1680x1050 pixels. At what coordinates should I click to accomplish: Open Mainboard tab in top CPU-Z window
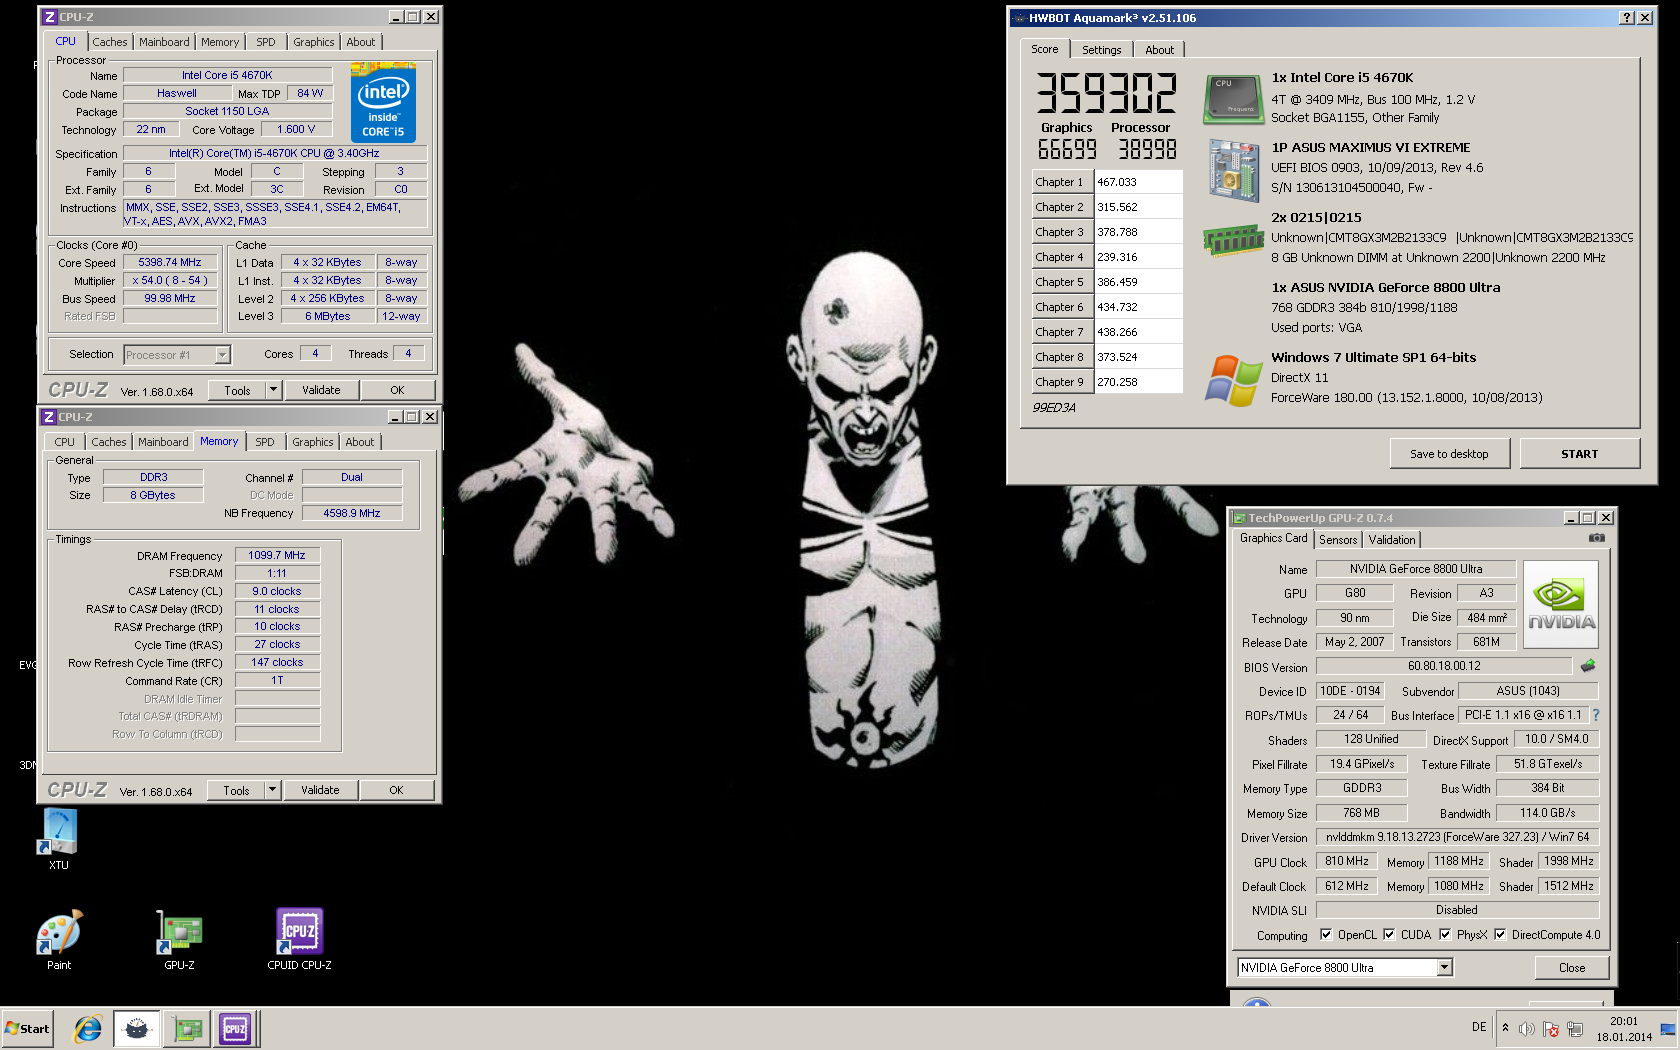pyautogui.click(x=164, y=42)
